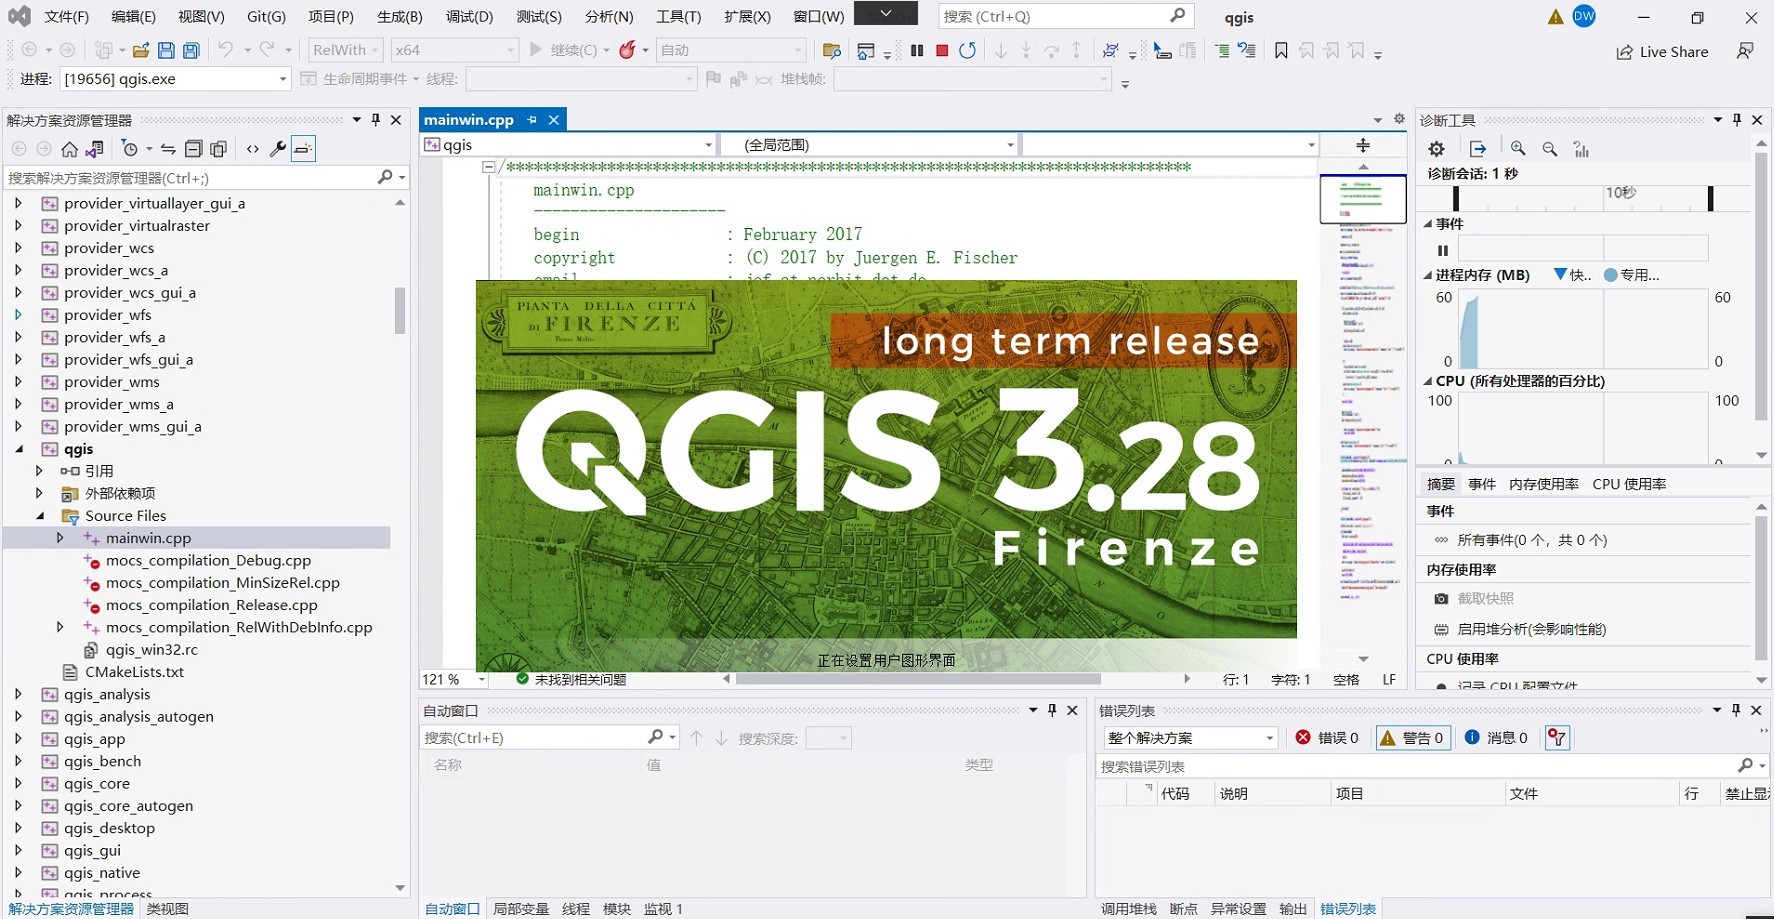Image resolution: width=1774 pixels, height=919 pixels.
Task: Click the Save icon in the toolbar
Action: point(166,50)
